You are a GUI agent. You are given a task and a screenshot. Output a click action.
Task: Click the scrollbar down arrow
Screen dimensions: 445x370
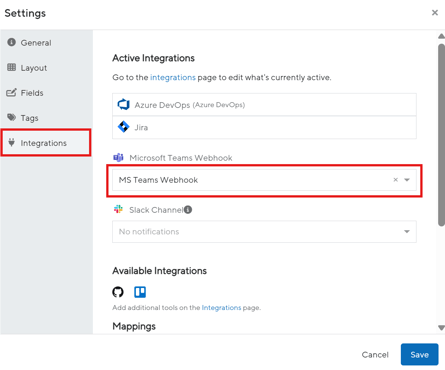coord(441,328)
